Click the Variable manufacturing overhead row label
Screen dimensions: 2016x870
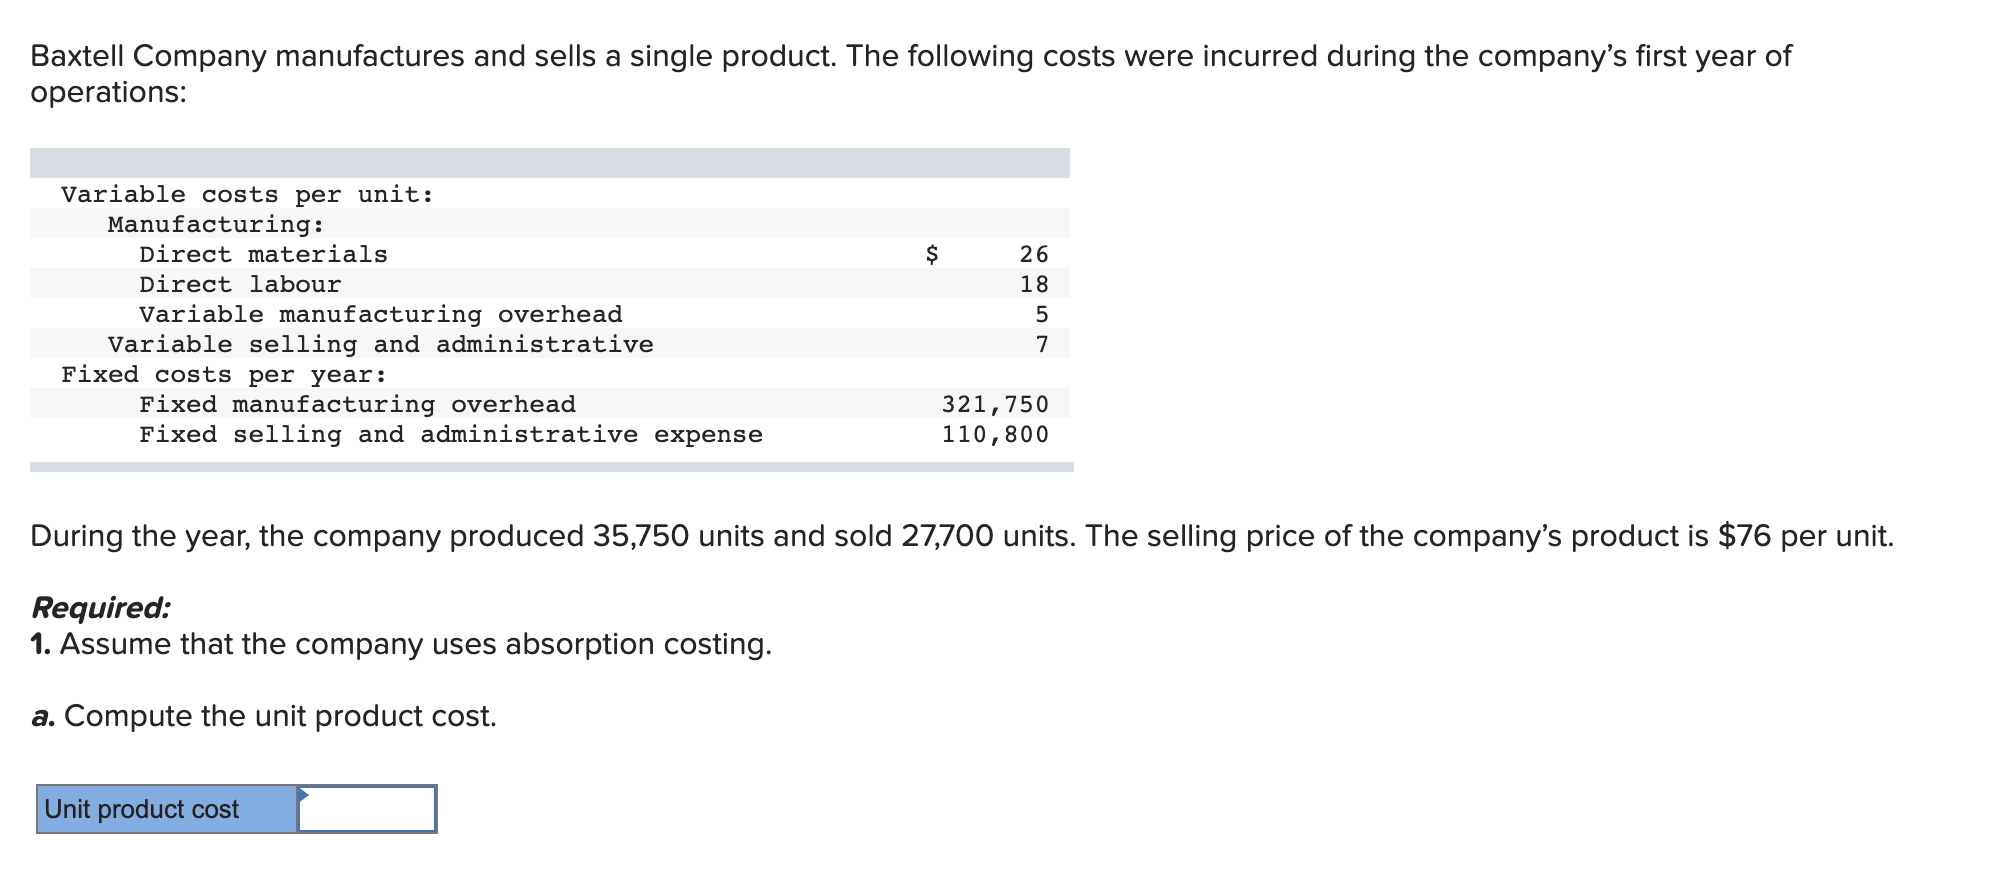tap(380, 315)
